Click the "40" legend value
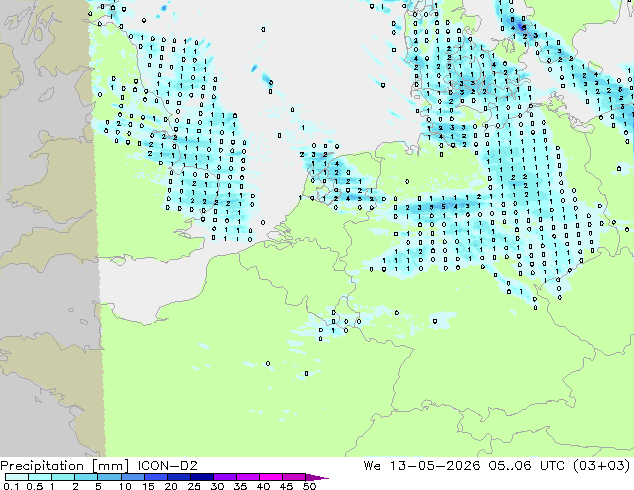 point(263,486)
